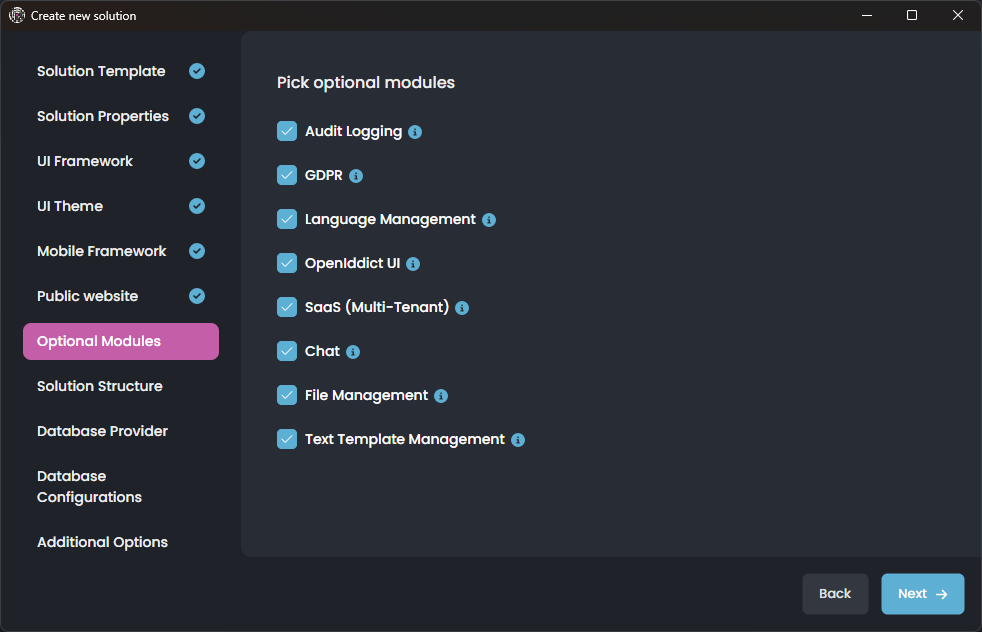
Task: Show info for Language Management module
Action: pos(489,220)
